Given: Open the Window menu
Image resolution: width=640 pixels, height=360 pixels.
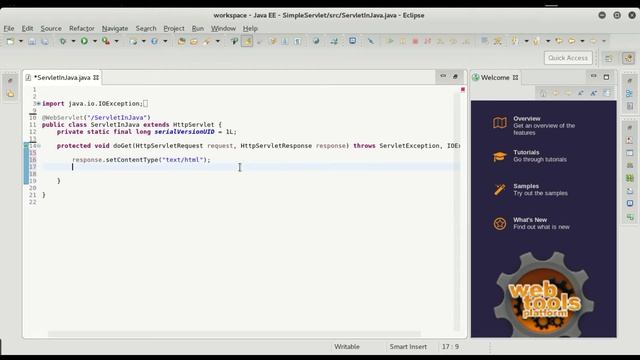Looking at the screenshot, I should (x=223, y=29).
